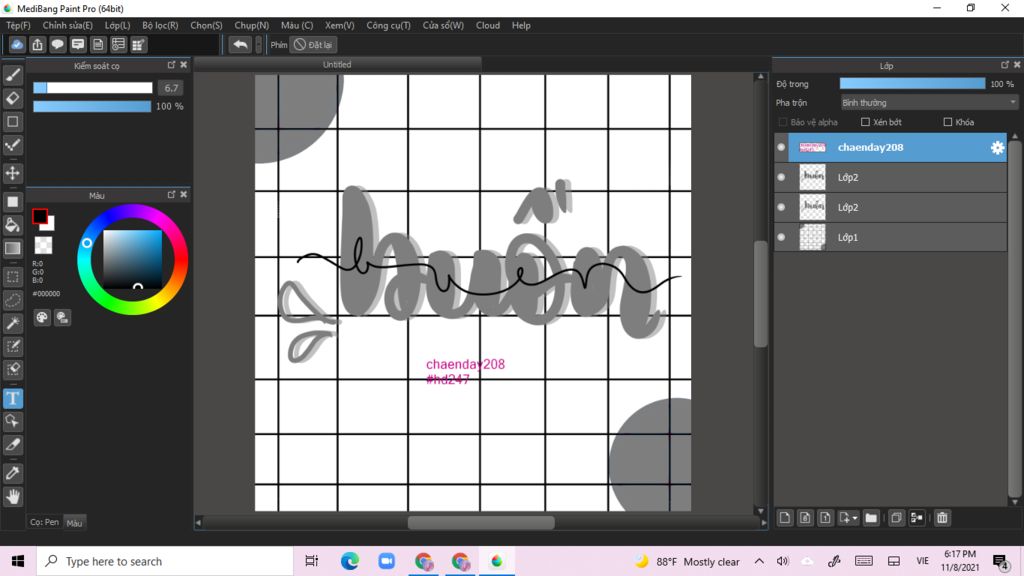Adjust the brush opacity slider
This screenshot has width=1024, height=576.
tap(92, 106)
